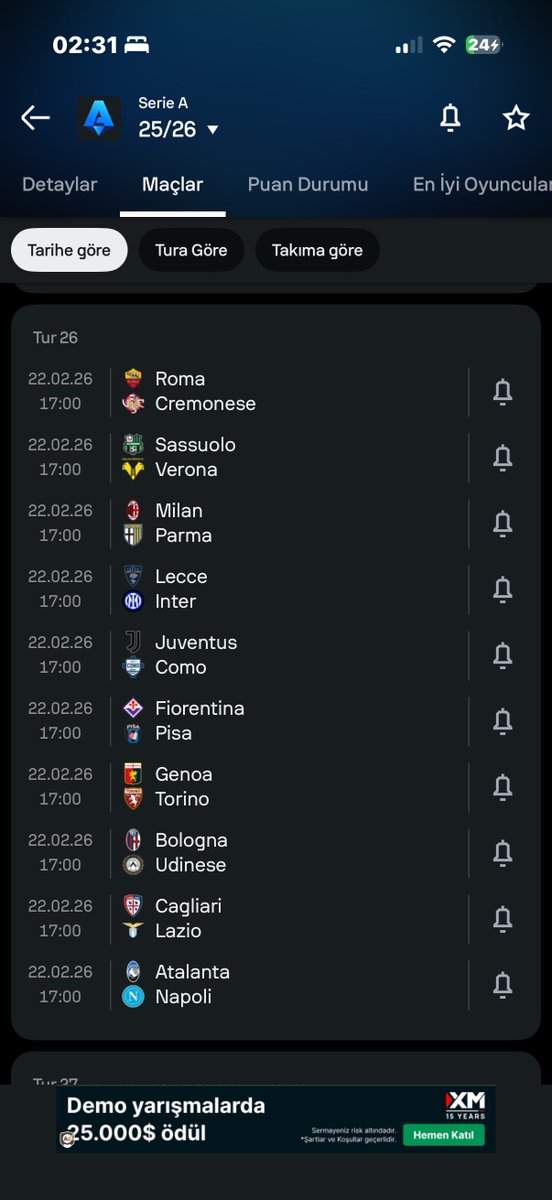Tap the Inter team crest
The height and width of the screenshot is (1200, 552).
tap(133, 601)
